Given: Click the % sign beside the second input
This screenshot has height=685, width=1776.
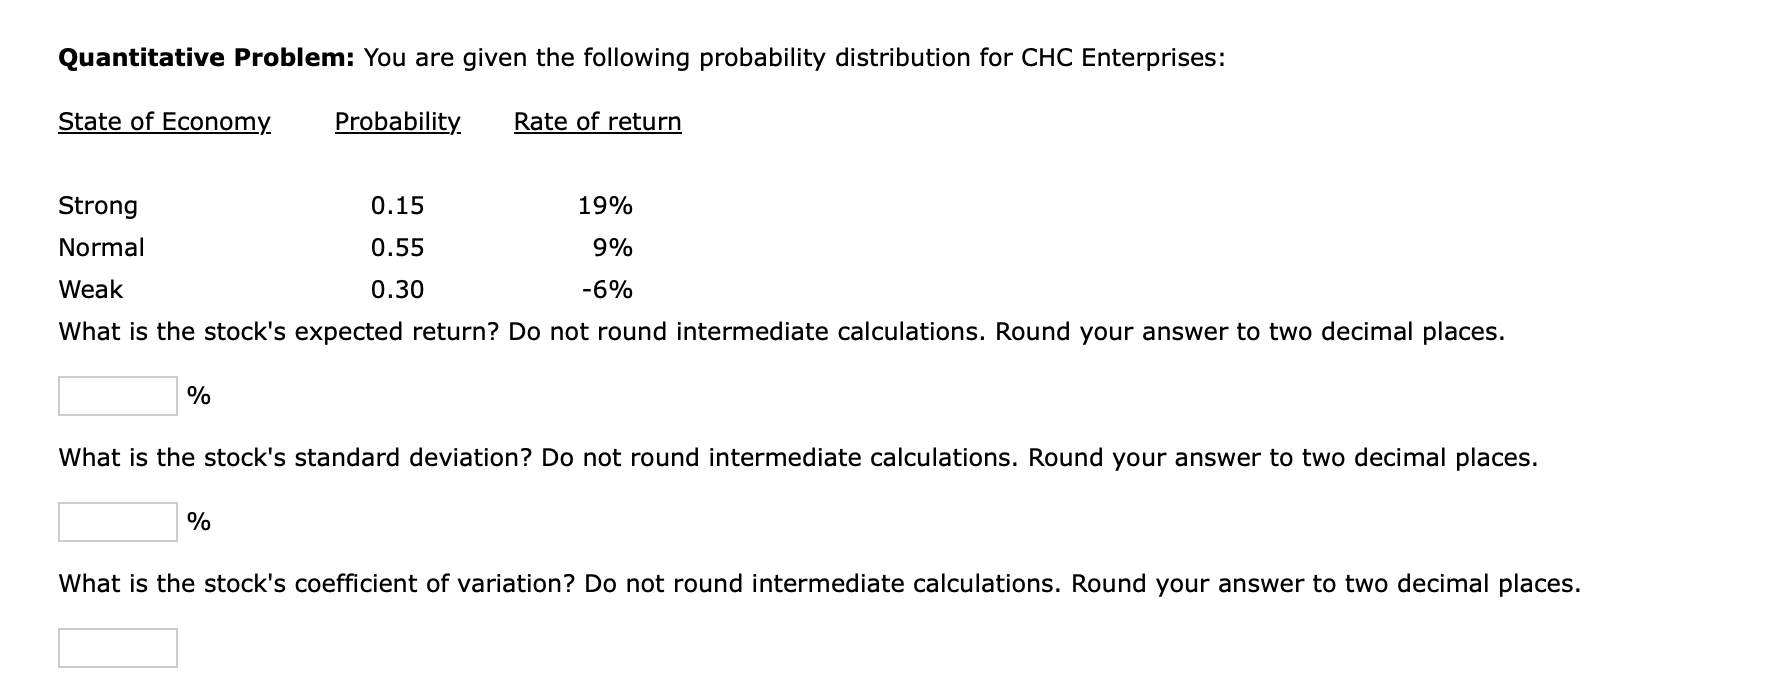Looking at the screenshot, I should pyautogui.click(x=198, y=520).
